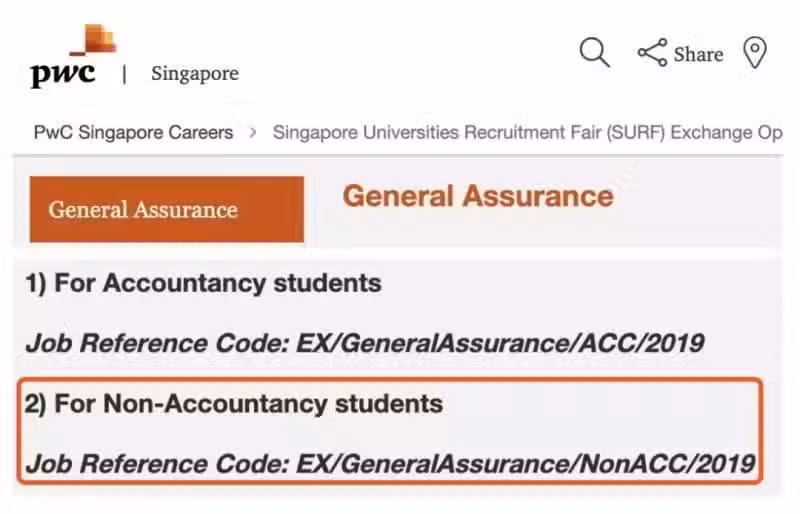This screenshot has width=800, height=514.
Task: Click the orange blocks above the PwC wordmark
Action: (95, 39)
